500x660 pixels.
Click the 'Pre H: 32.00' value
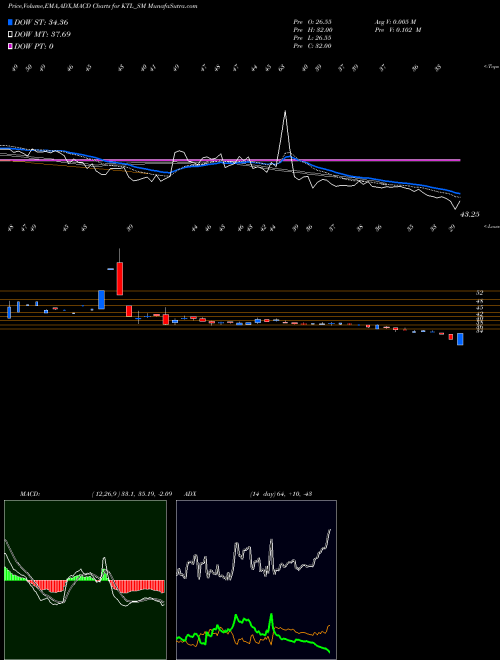pos(313,30)
